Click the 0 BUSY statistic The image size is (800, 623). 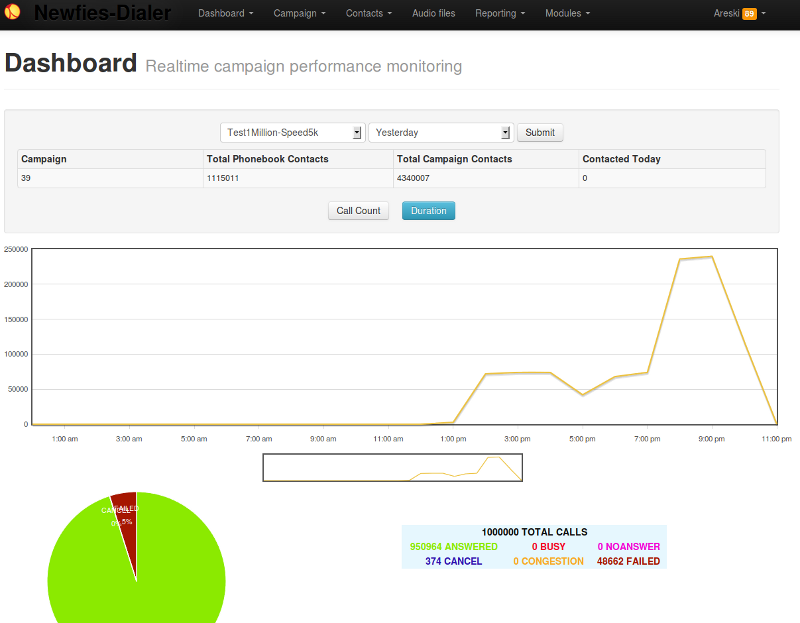[x=548, y=546]
